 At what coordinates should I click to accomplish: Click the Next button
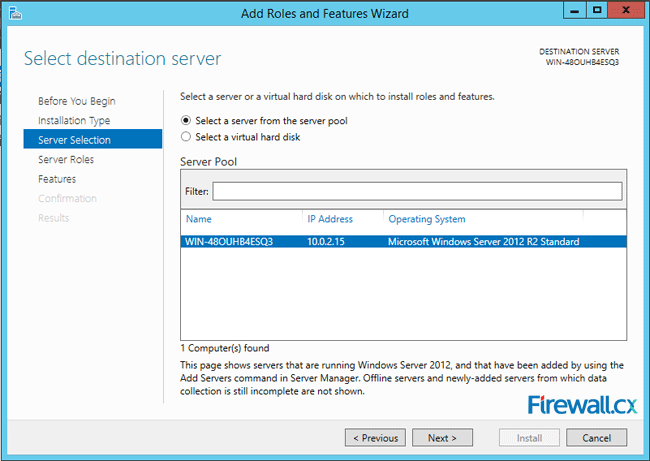[442, 438]
